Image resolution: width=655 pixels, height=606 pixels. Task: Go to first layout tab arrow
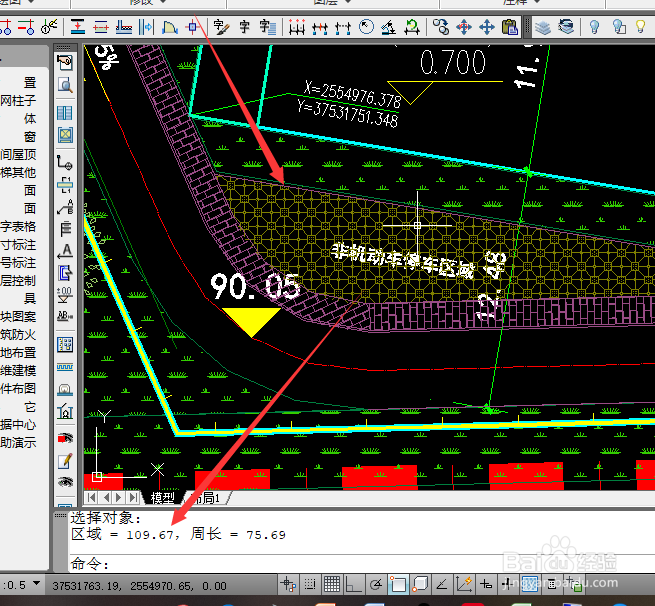click(91, 497)
